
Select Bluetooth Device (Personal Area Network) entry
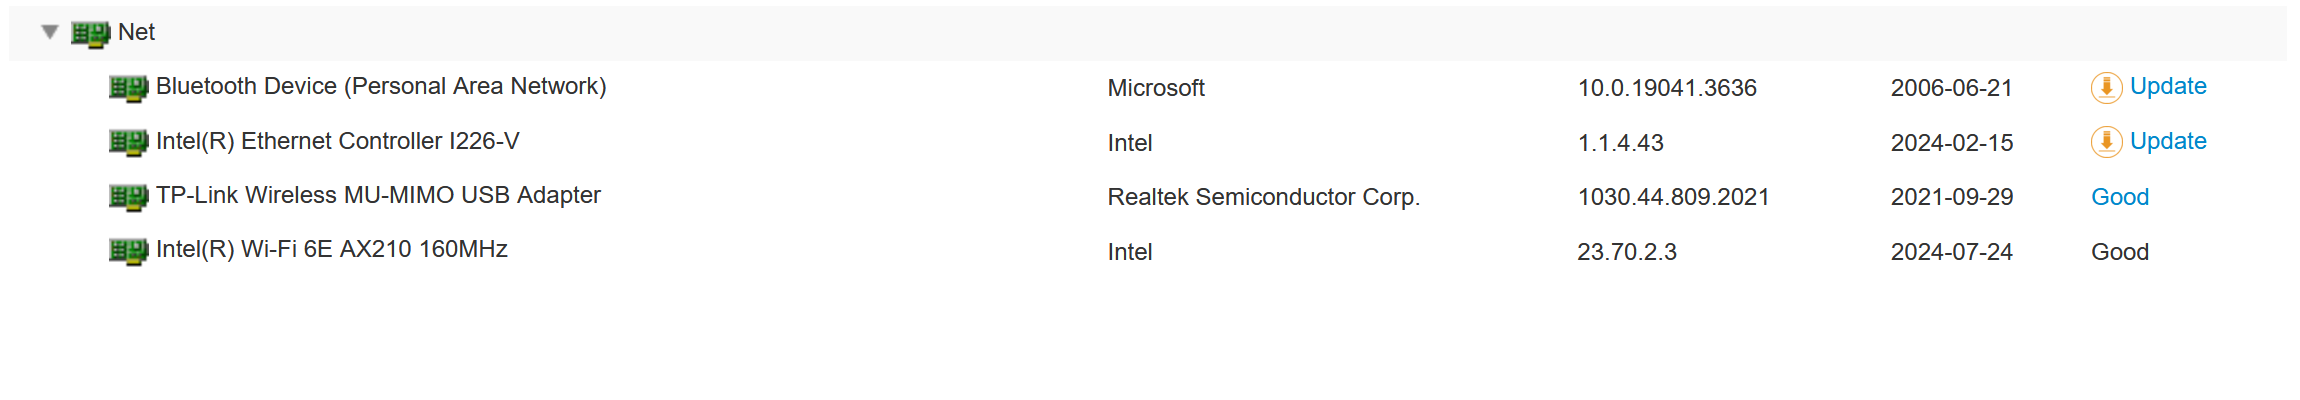381,86
